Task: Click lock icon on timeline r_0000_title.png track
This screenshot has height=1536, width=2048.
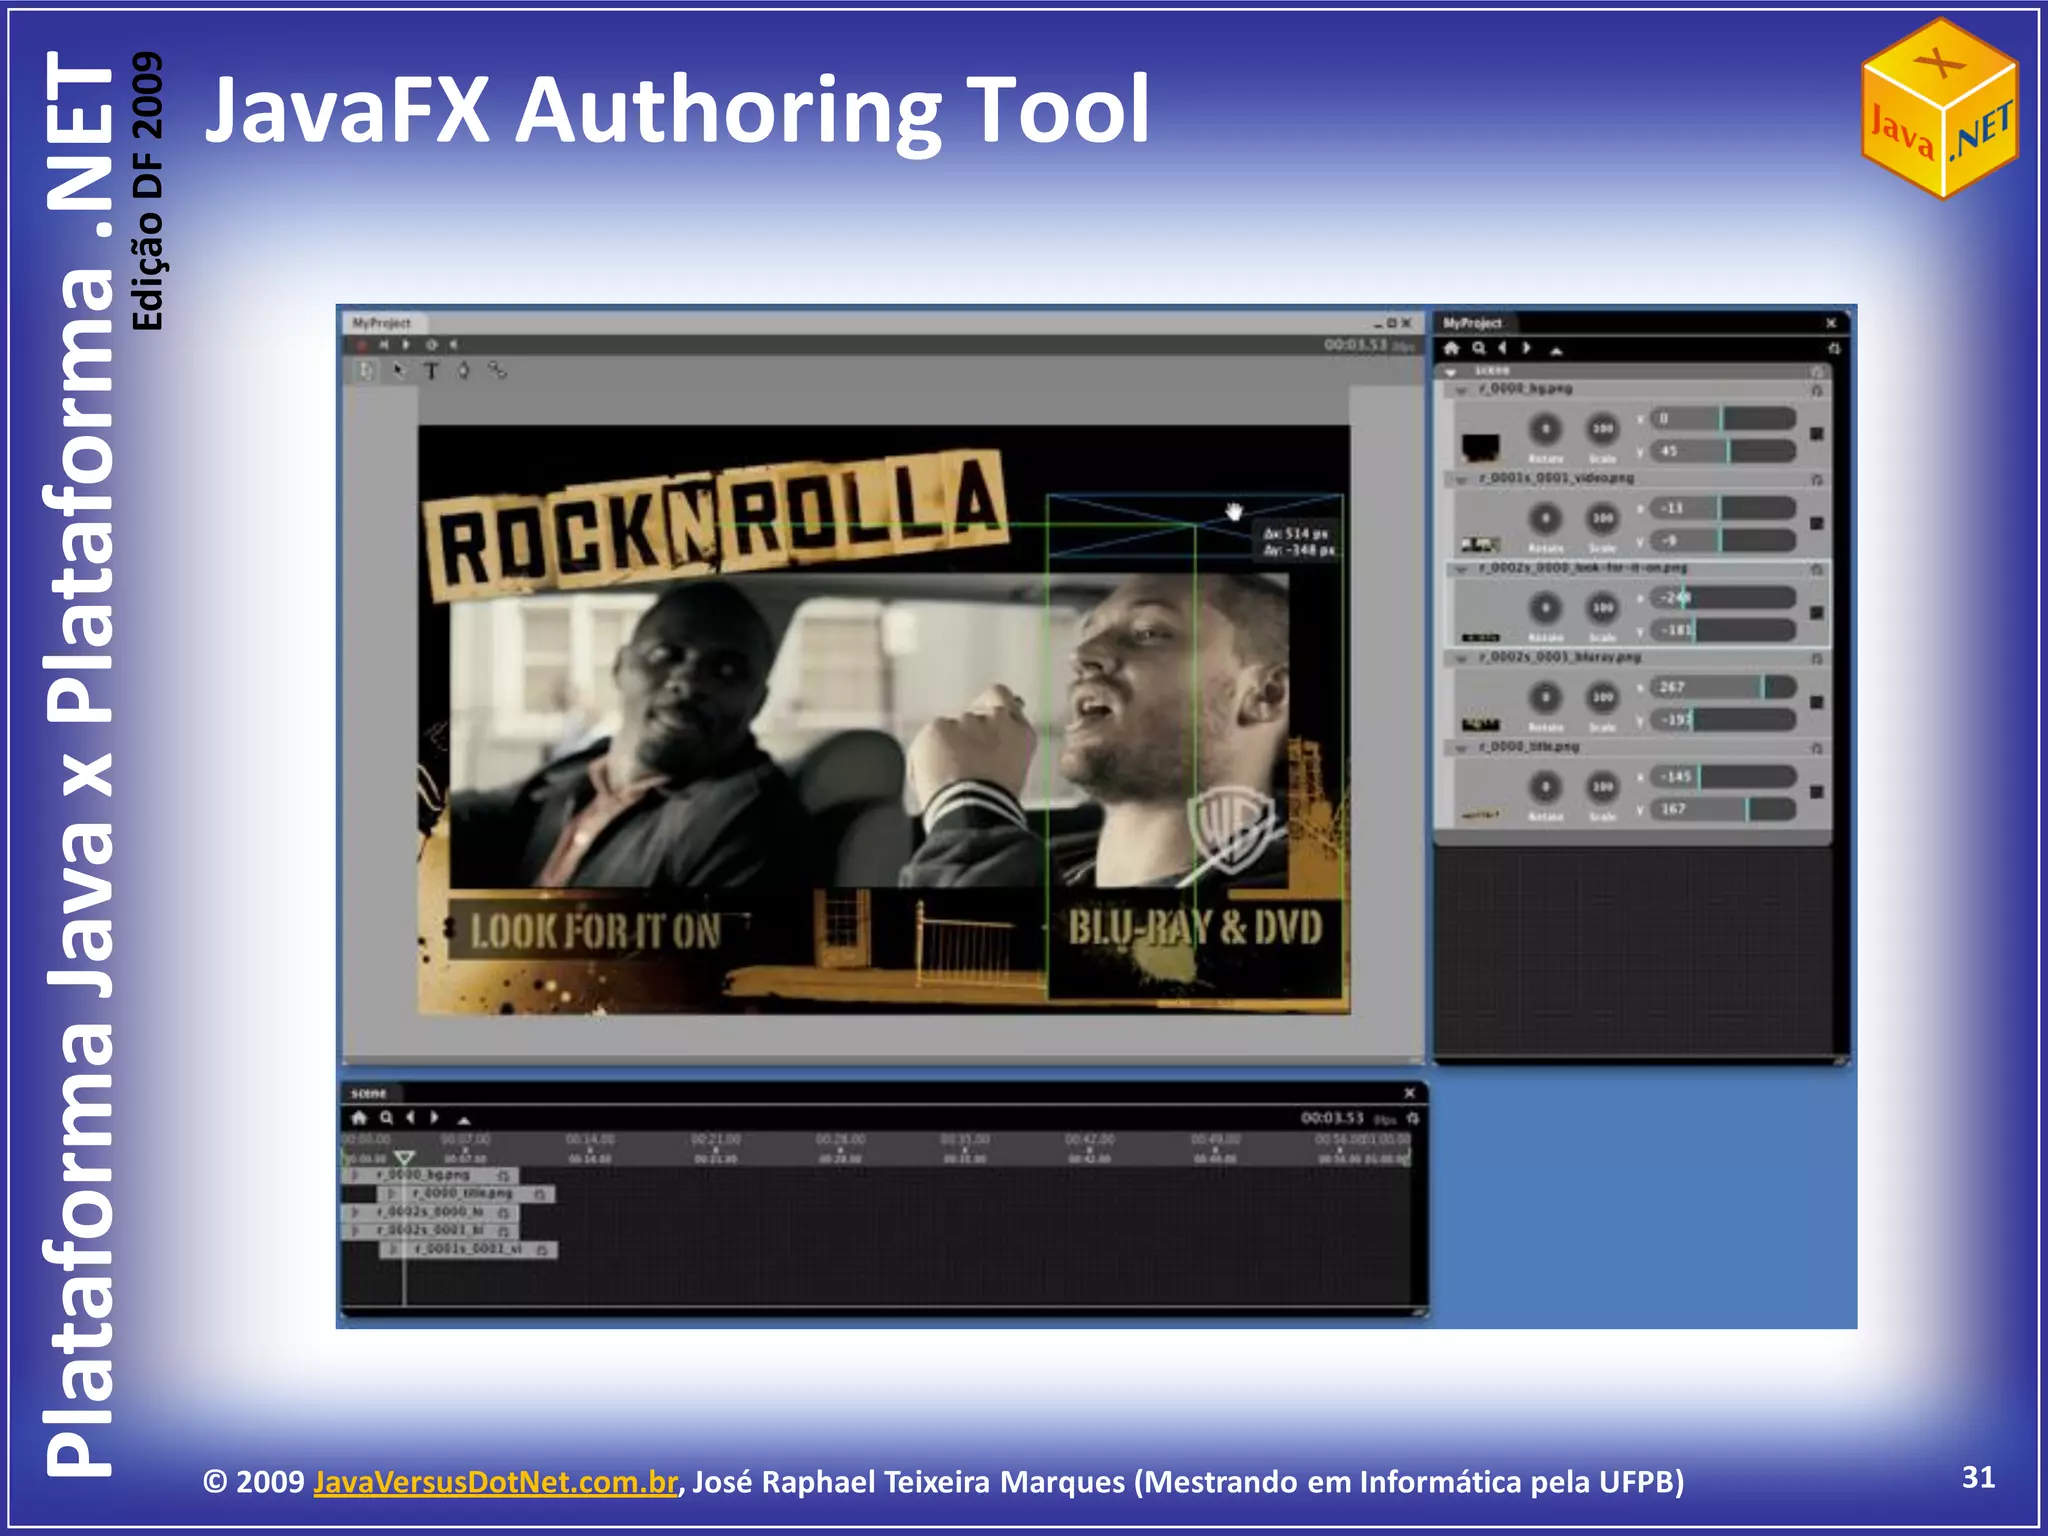Action: click(x=540, y=1194)
